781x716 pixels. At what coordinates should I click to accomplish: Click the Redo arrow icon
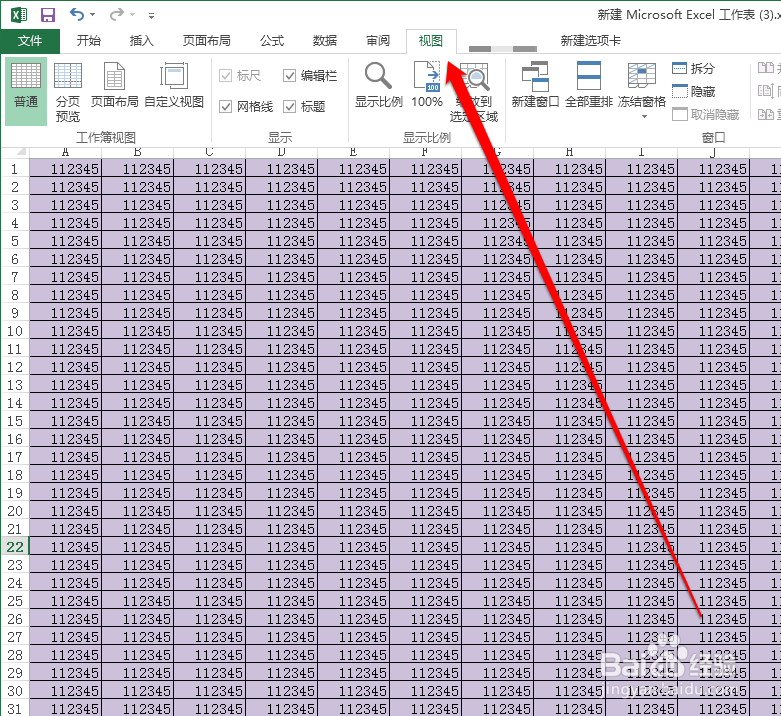coord(117,14)
